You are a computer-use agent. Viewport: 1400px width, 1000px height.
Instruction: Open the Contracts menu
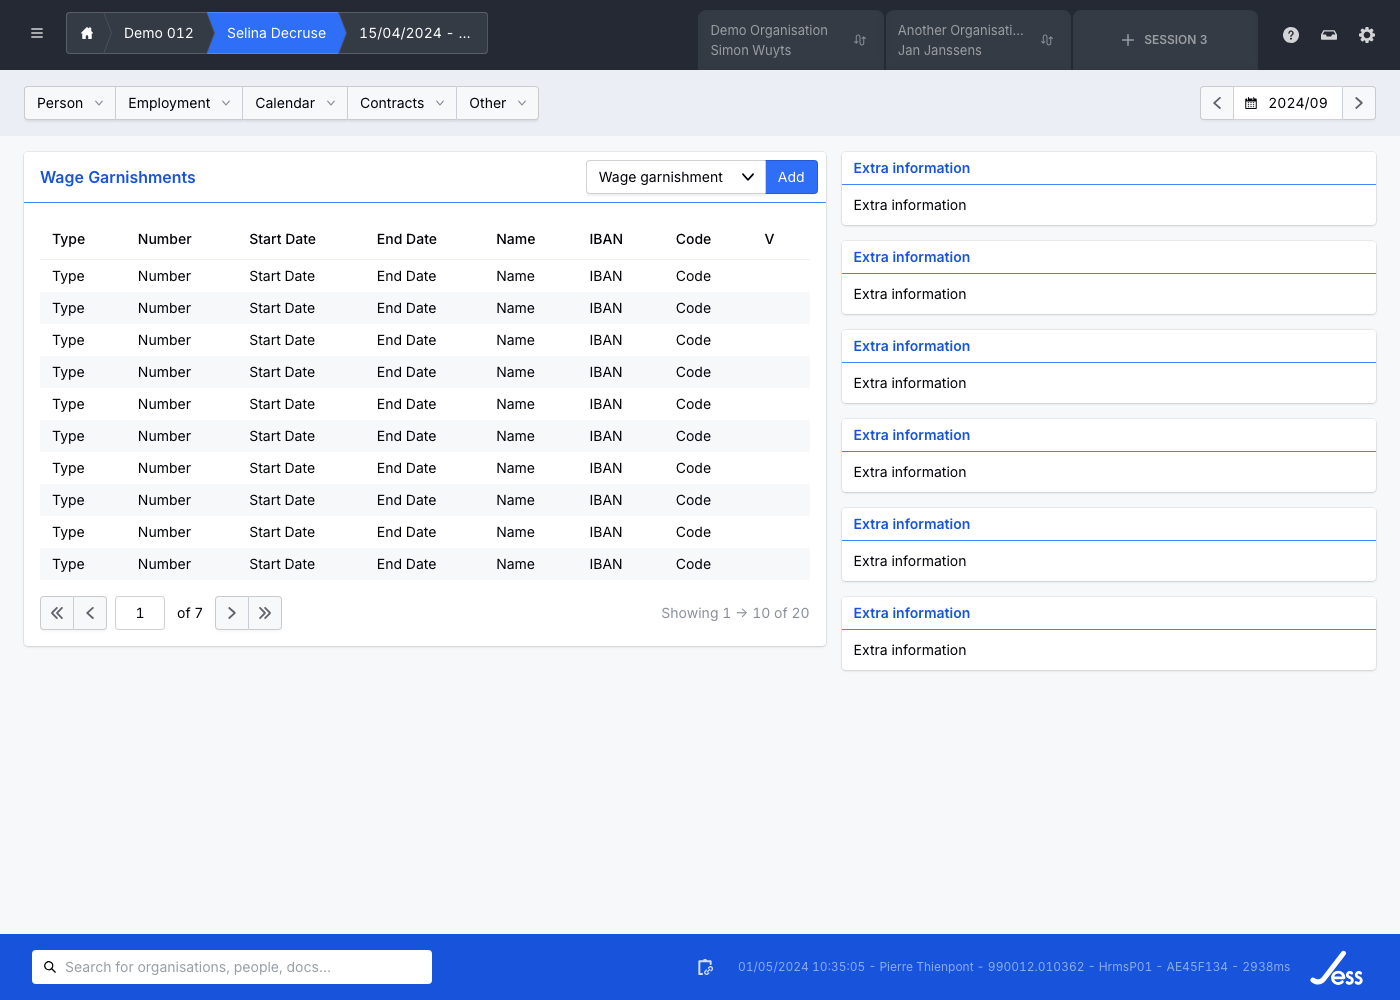402,103
